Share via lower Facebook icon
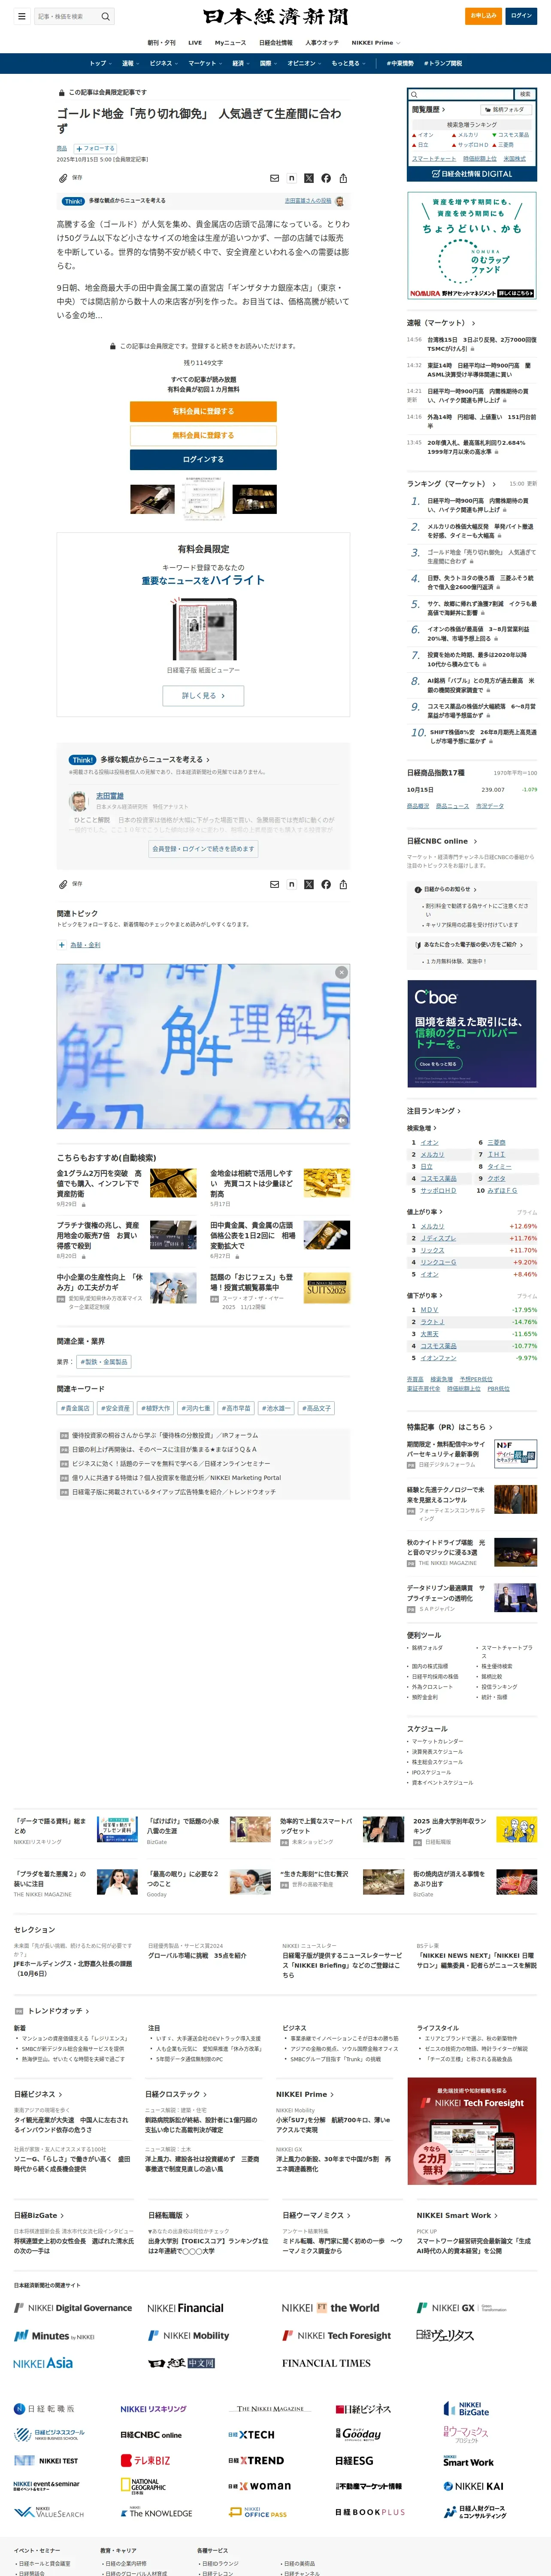 click(x=326, y=884)
